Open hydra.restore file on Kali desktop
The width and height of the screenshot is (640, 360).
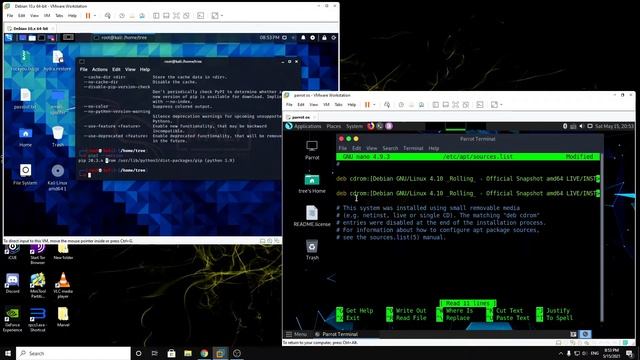58,61
